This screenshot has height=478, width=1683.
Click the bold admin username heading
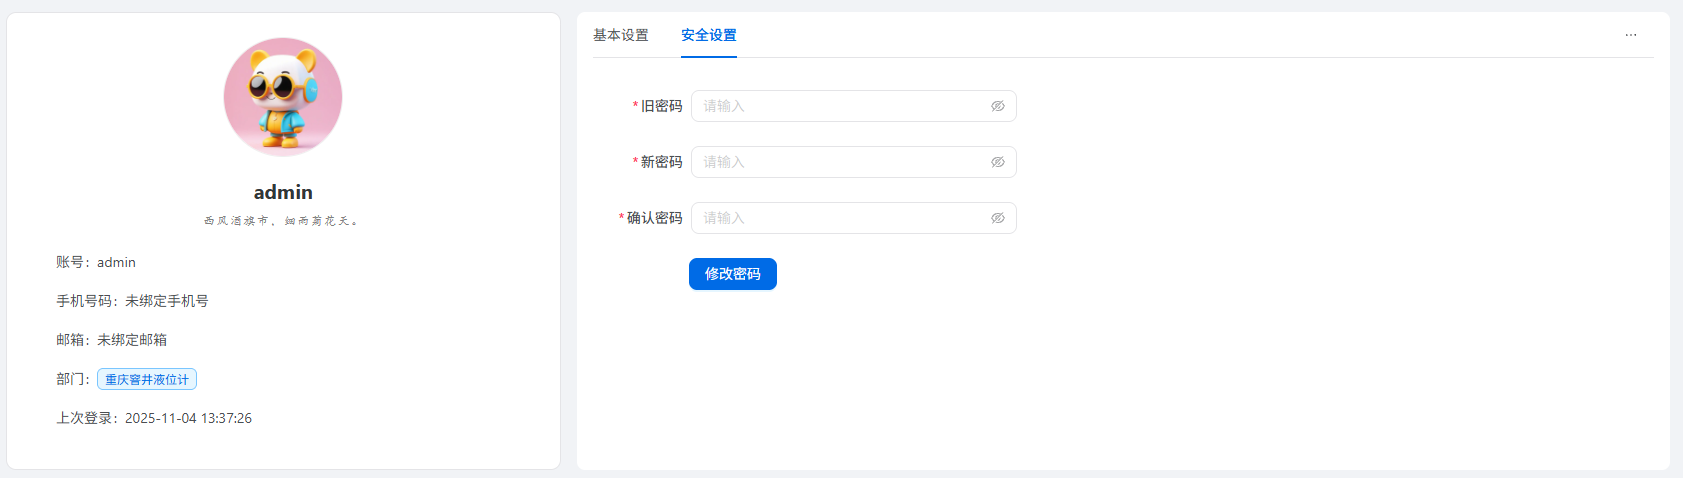pyautogui.click(x=283, y=192)
